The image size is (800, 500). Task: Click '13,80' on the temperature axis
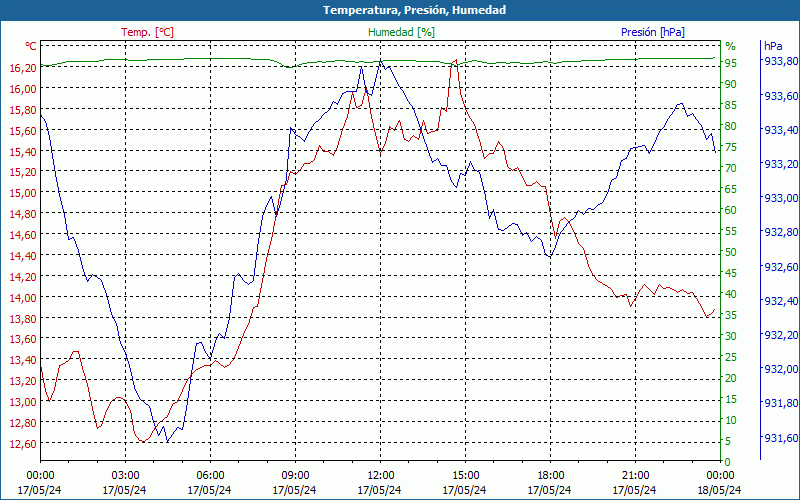click(23, 318)
